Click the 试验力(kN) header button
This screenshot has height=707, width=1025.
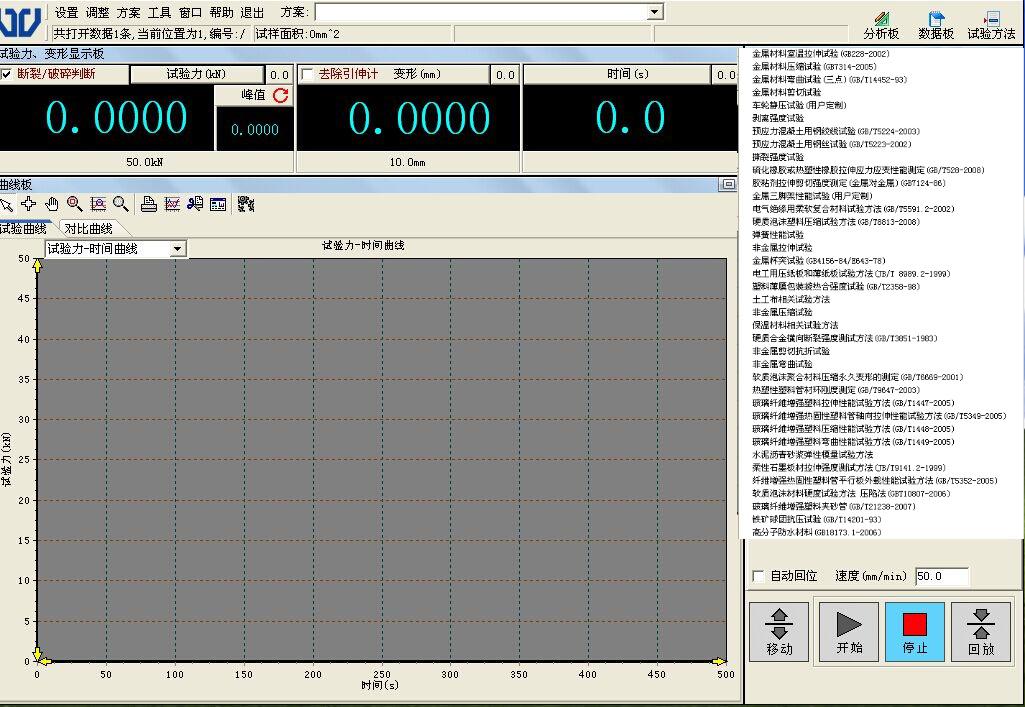click(196, 74)
